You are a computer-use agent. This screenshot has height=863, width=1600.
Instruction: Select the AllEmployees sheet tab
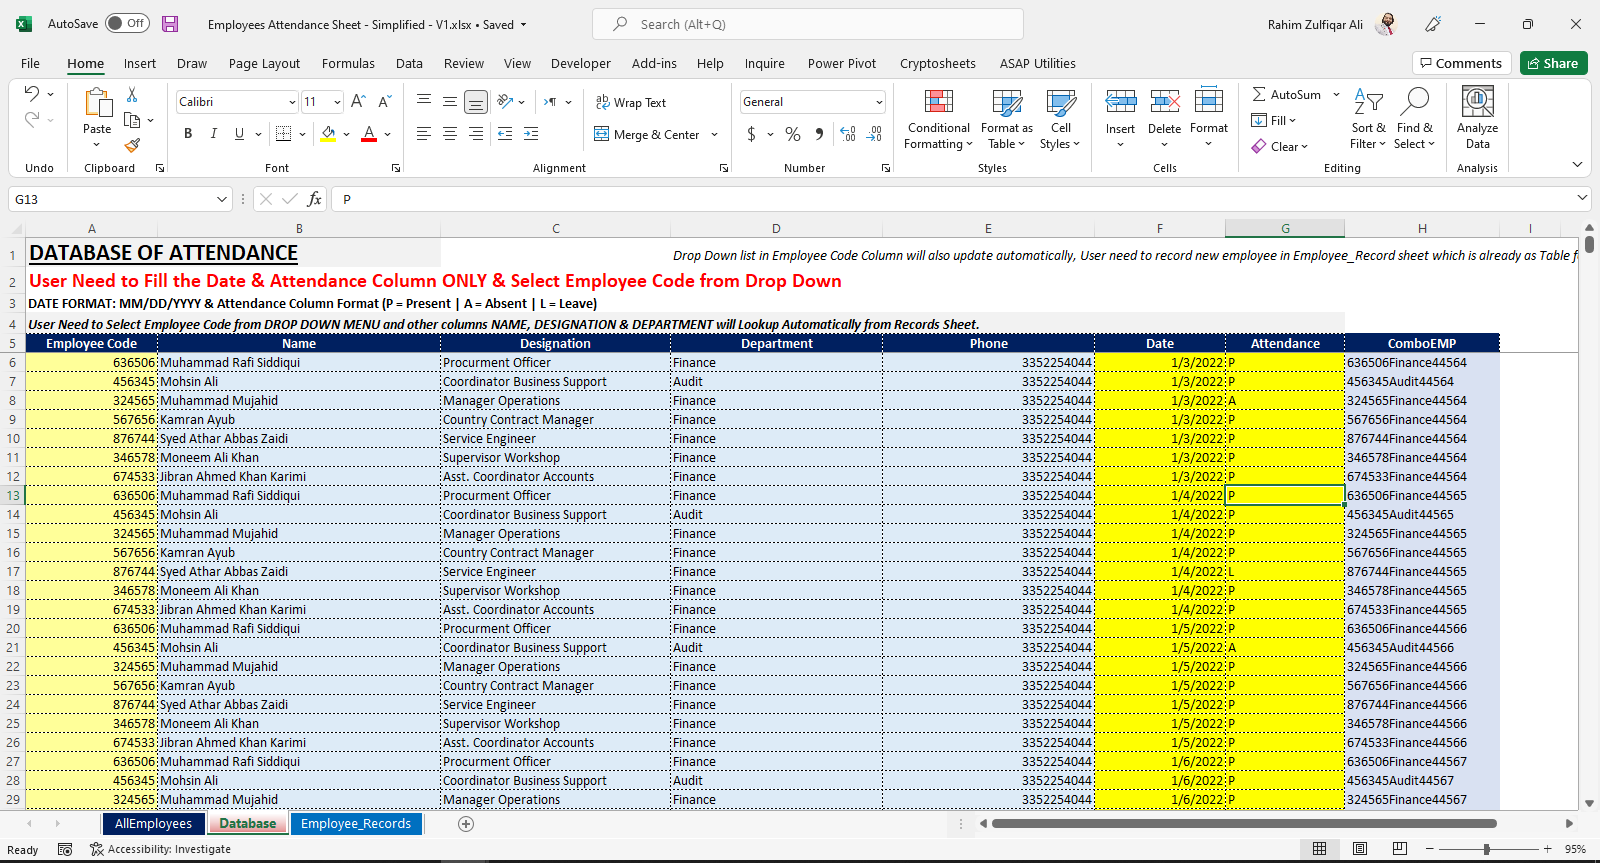coord(153,824)
